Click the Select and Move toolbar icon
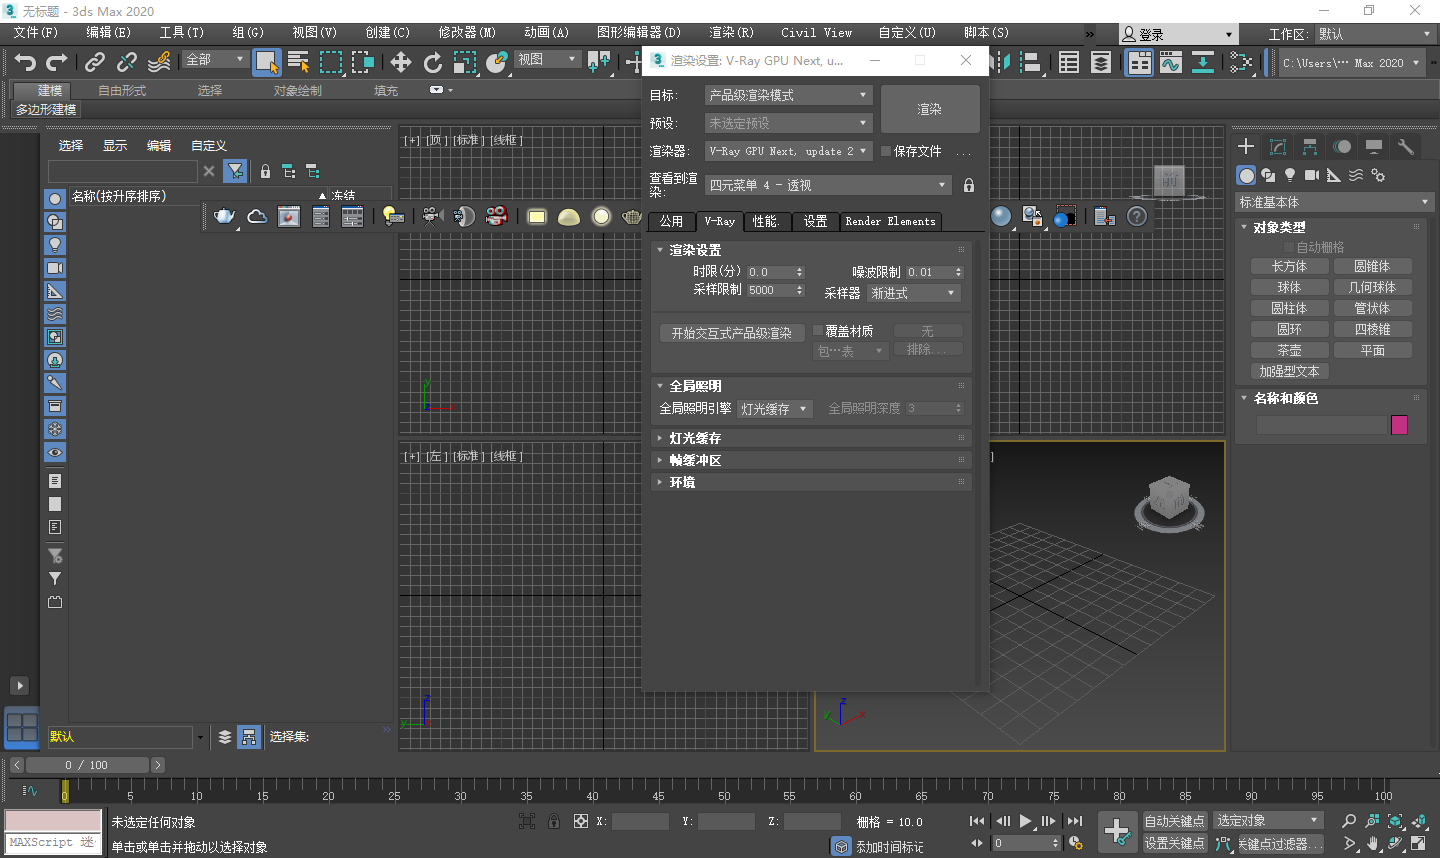The image size is (1440, 858). [x=401, y=63]
